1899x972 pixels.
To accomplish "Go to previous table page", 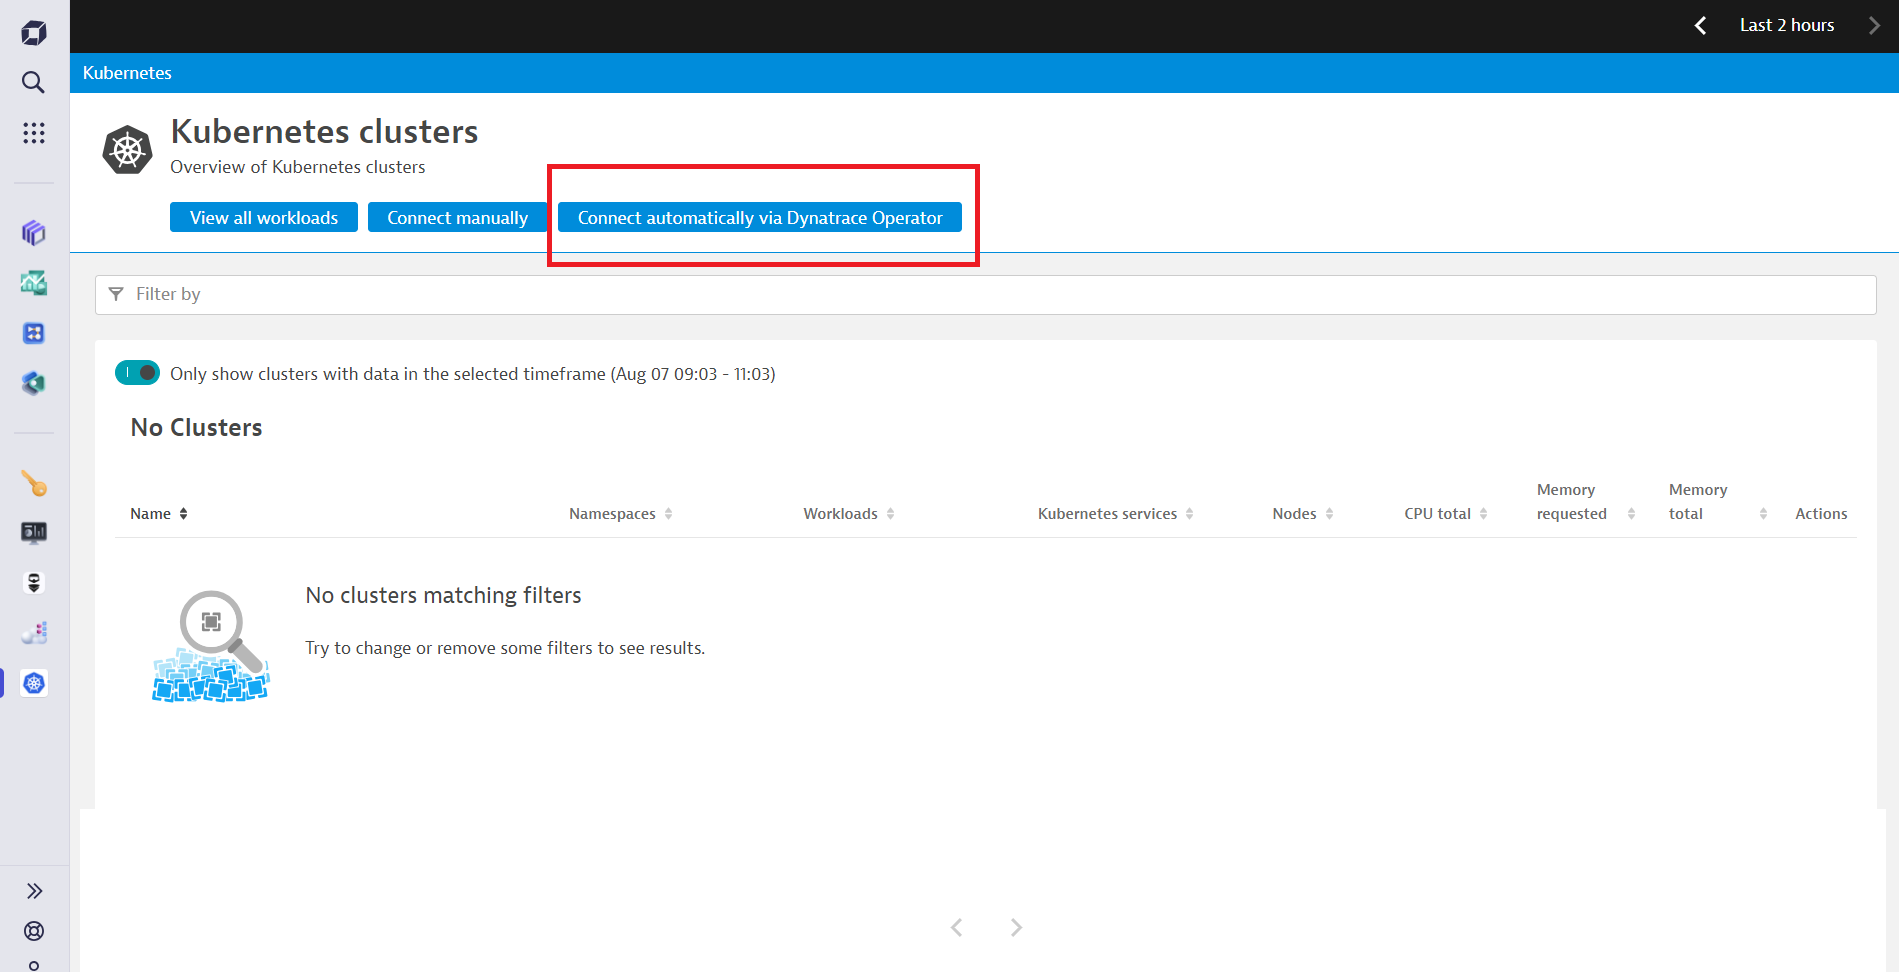I will coord(957,928).
